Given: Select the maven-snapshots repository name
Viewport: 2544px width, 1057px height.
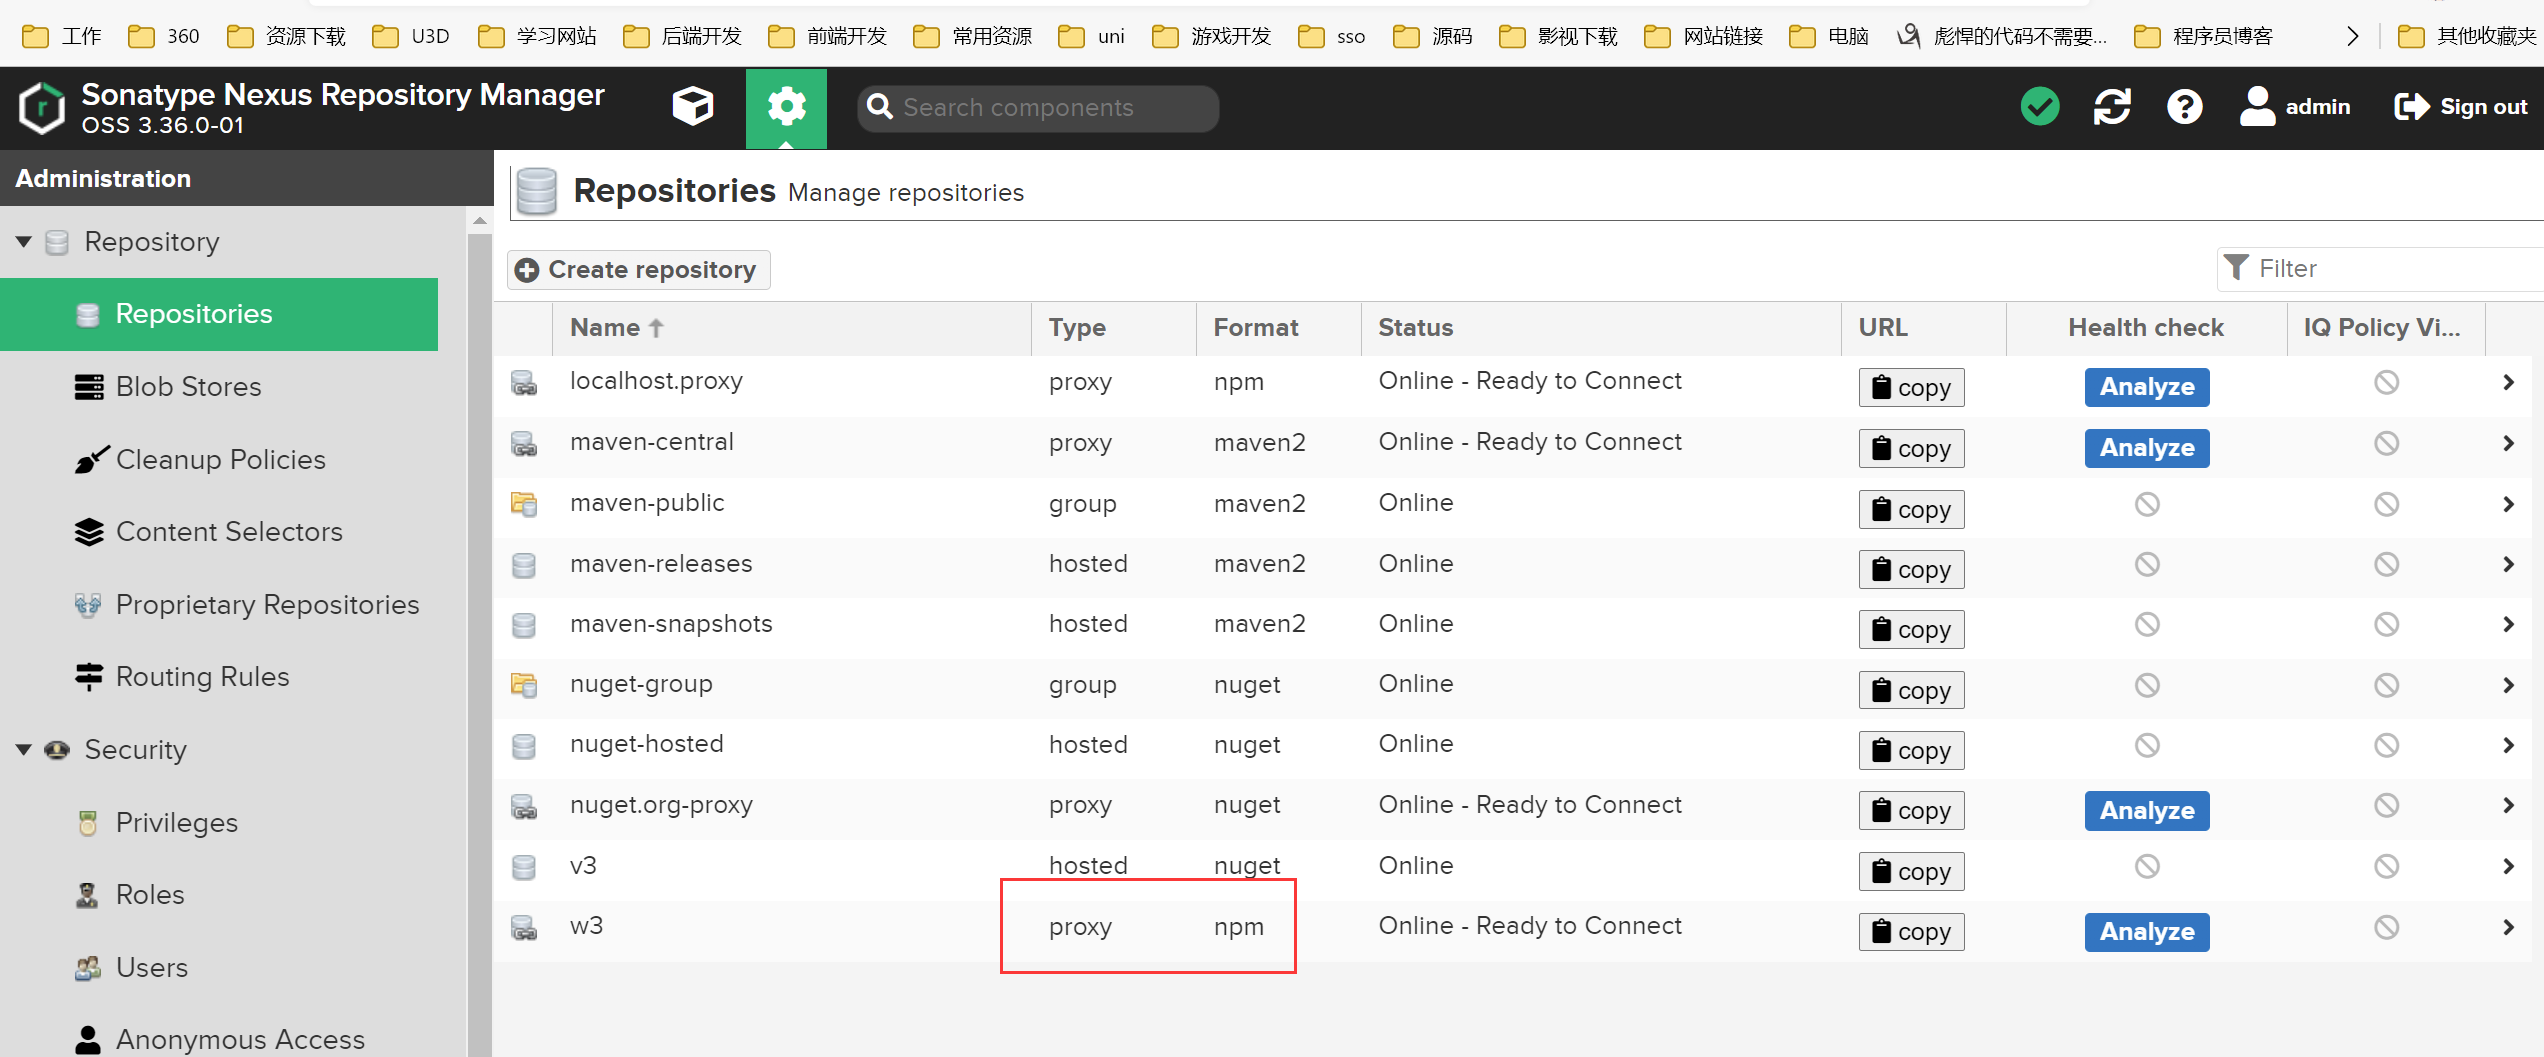Looking at the screenshot, I should point(671,624).
